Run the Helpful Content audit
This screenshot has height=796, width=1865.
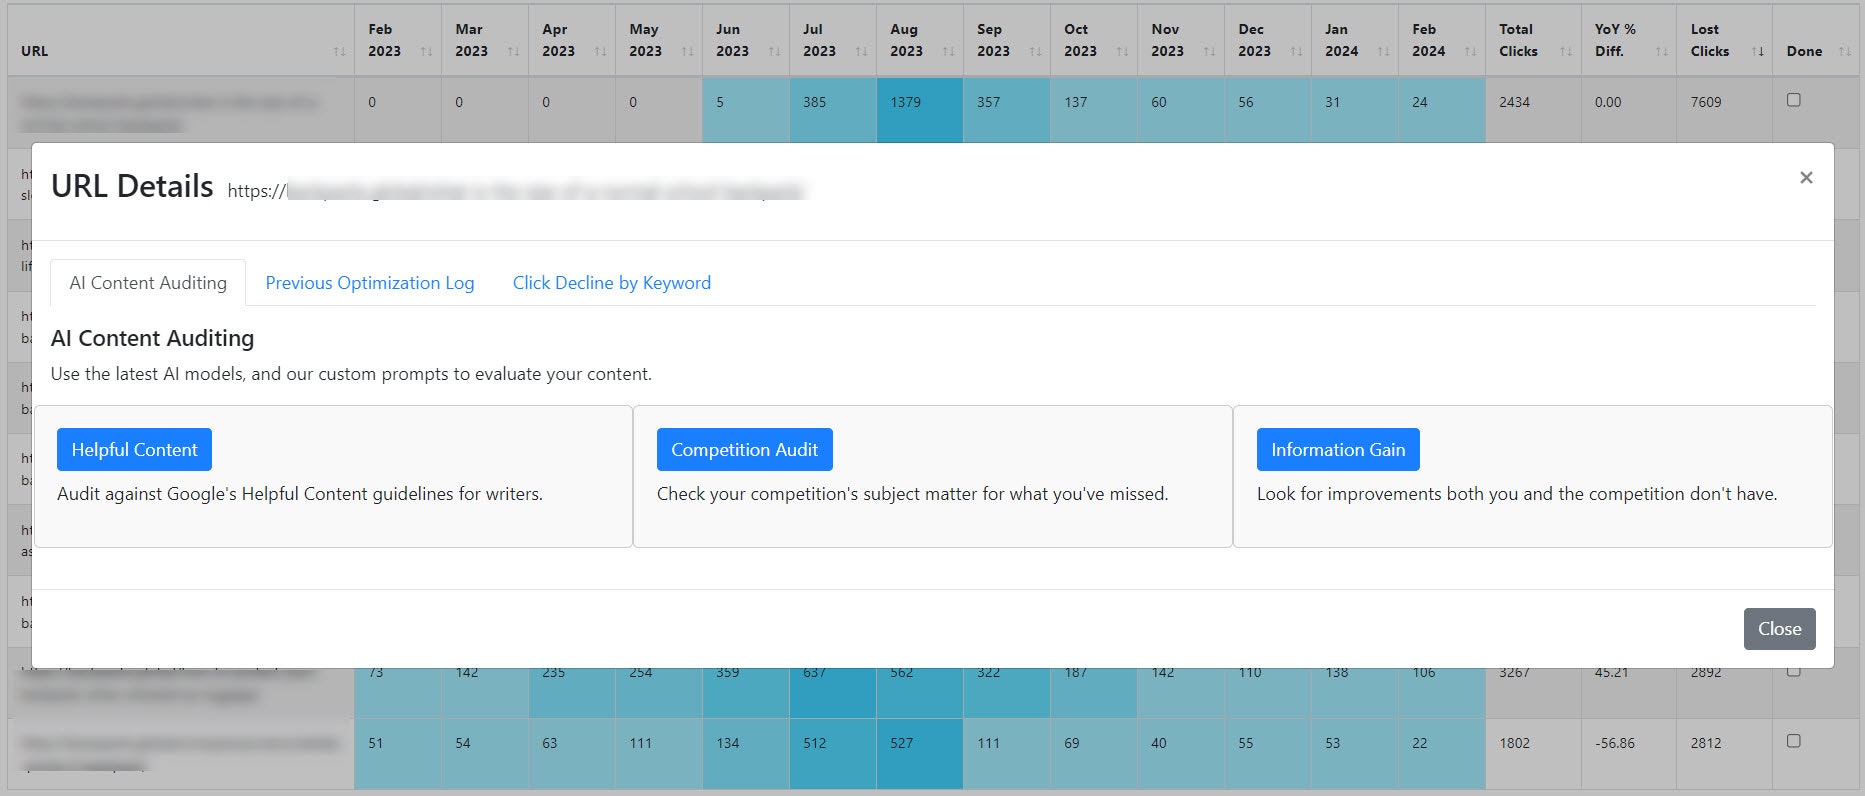tap(134, 450)
